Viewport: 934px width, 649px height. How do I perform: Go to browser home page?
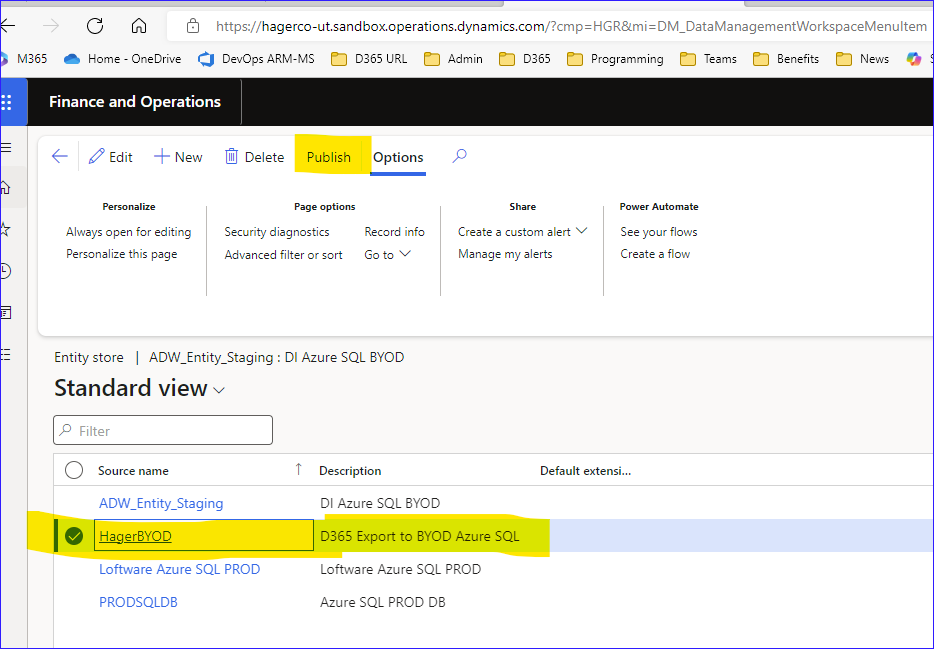(138, 26)
